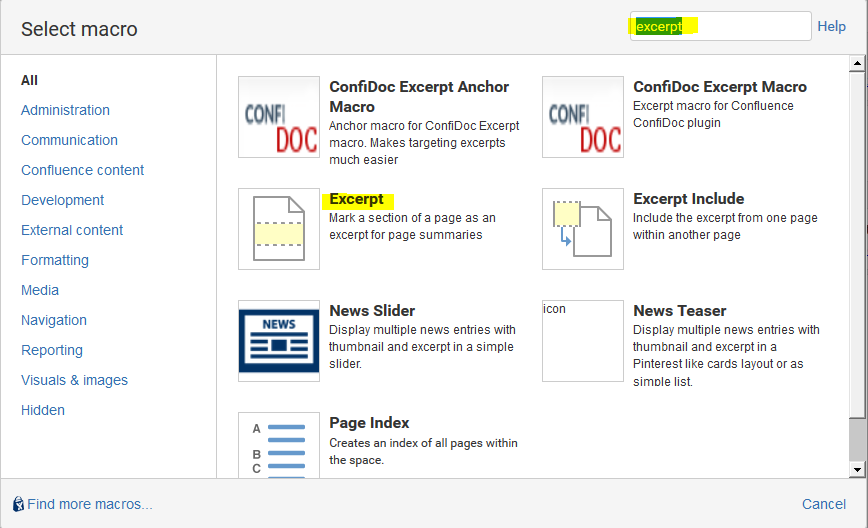Open the Confluence content category

tap(82, 170)
